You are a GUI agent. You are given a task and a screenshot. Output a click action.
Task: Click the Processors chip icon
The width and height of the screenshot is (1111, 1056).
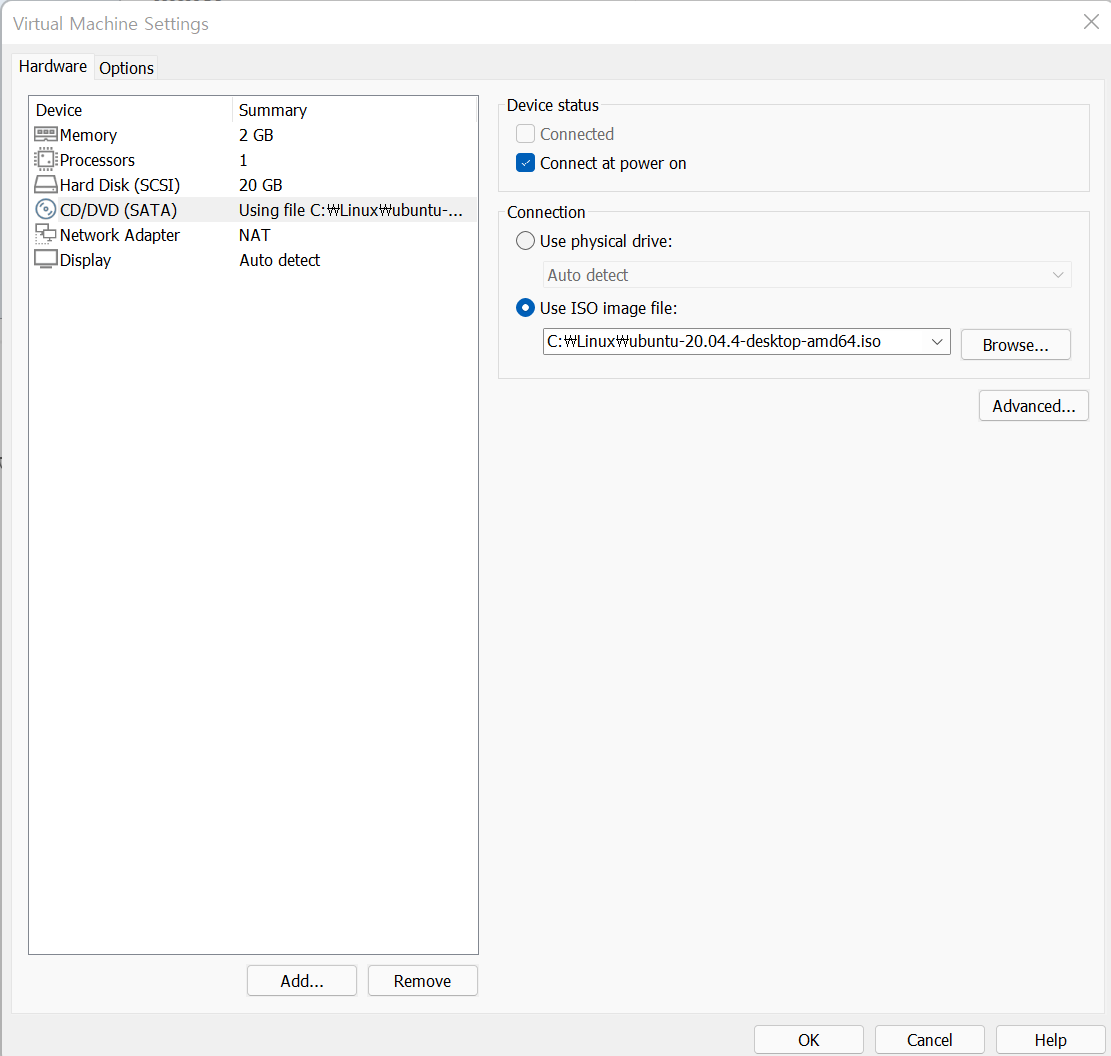[x=45, y=159]
